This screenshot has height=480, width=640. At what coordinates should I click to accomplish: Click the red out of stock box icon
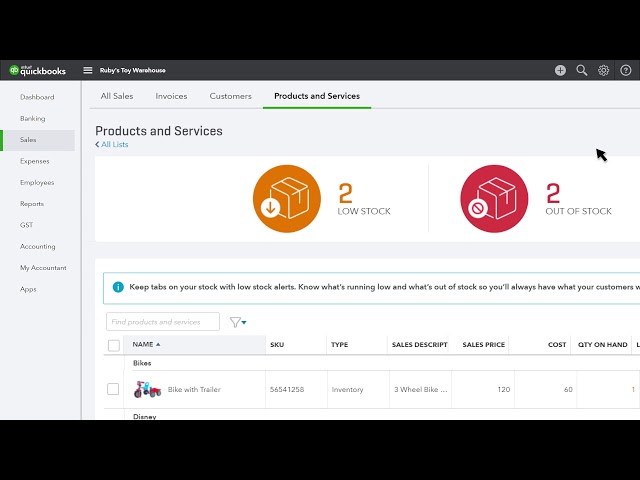coord(494,199)
